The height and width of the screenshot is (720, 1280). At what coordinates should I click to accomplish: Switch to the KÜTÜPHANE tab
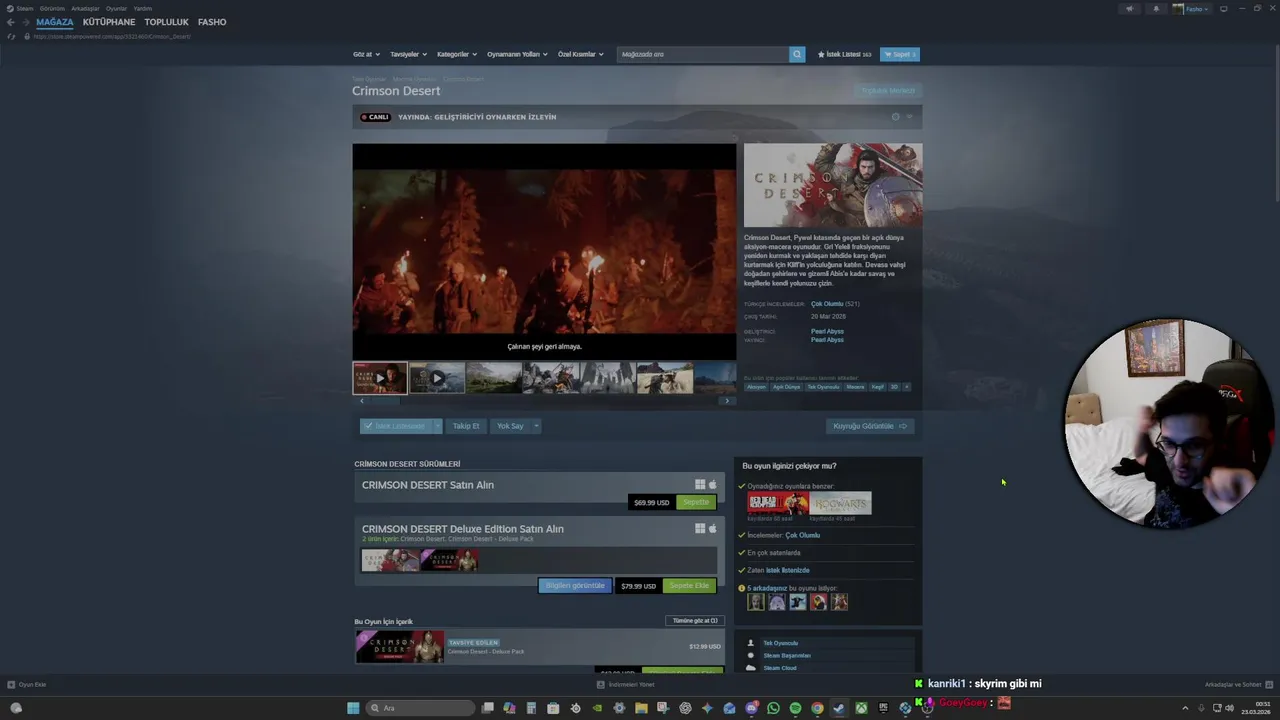click(x=109, y=22)
